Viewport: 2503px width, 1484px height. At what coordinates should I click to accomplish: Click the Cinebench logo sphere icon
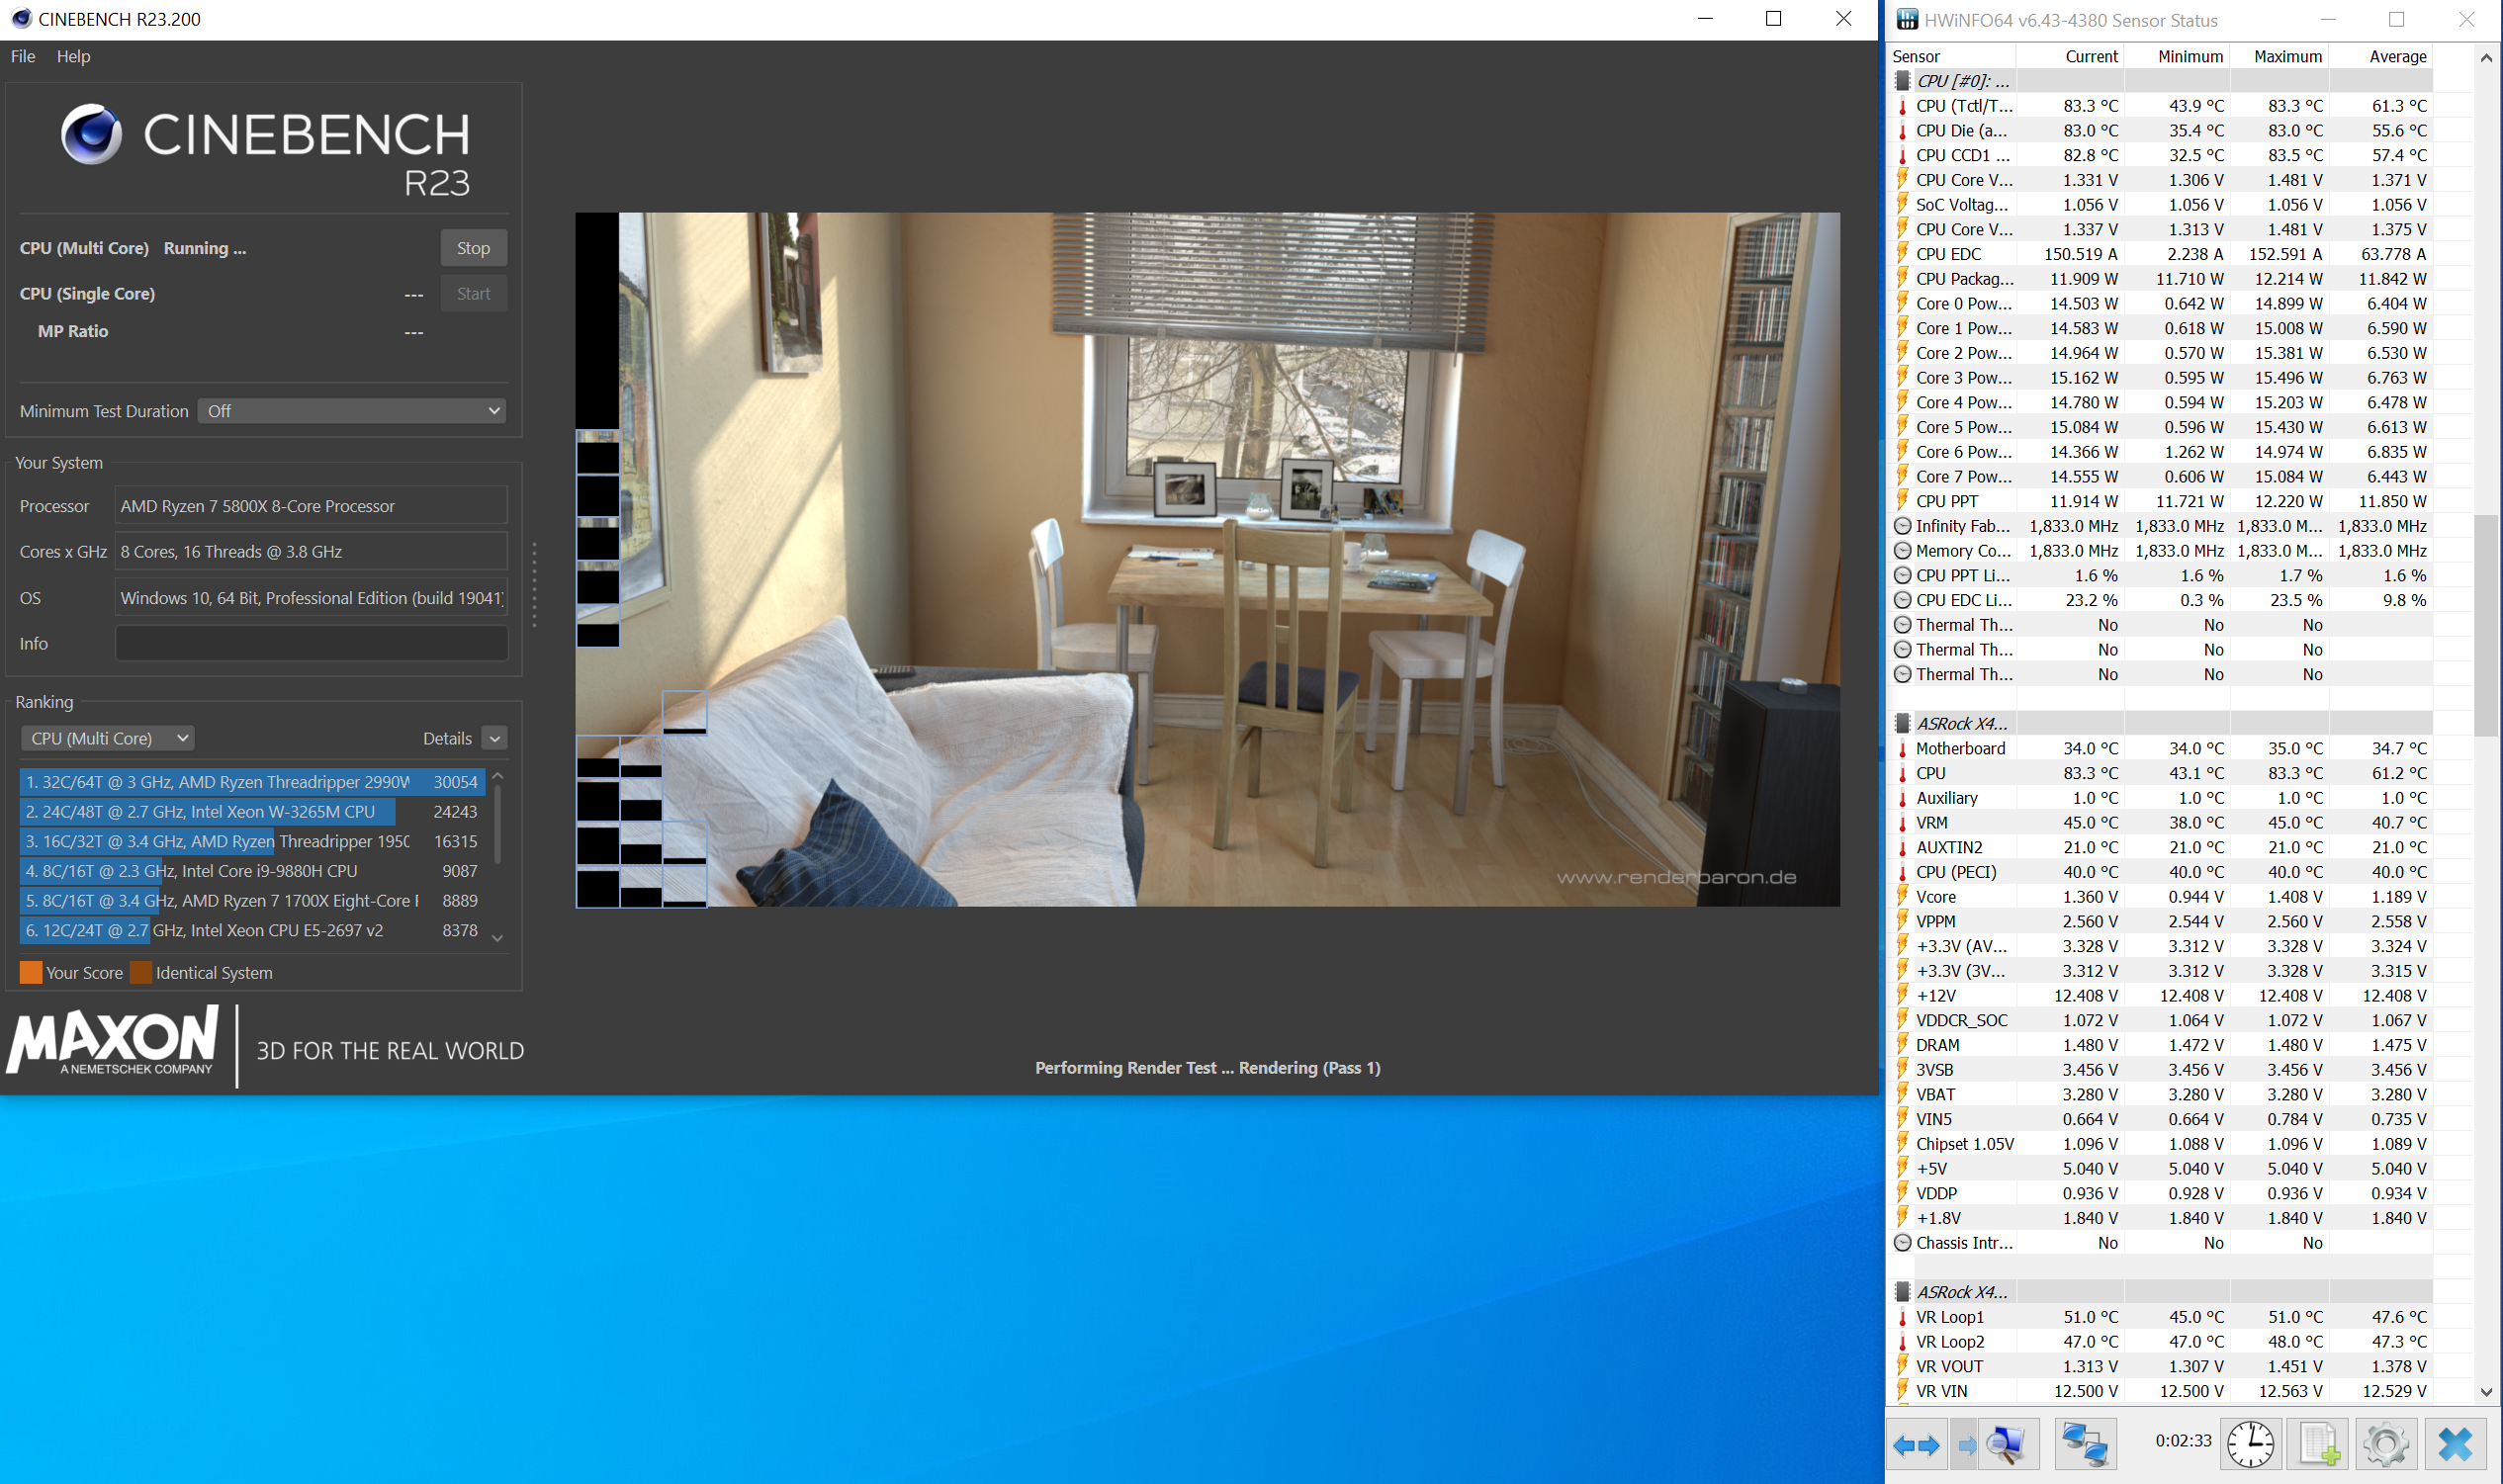pos(92,134)
